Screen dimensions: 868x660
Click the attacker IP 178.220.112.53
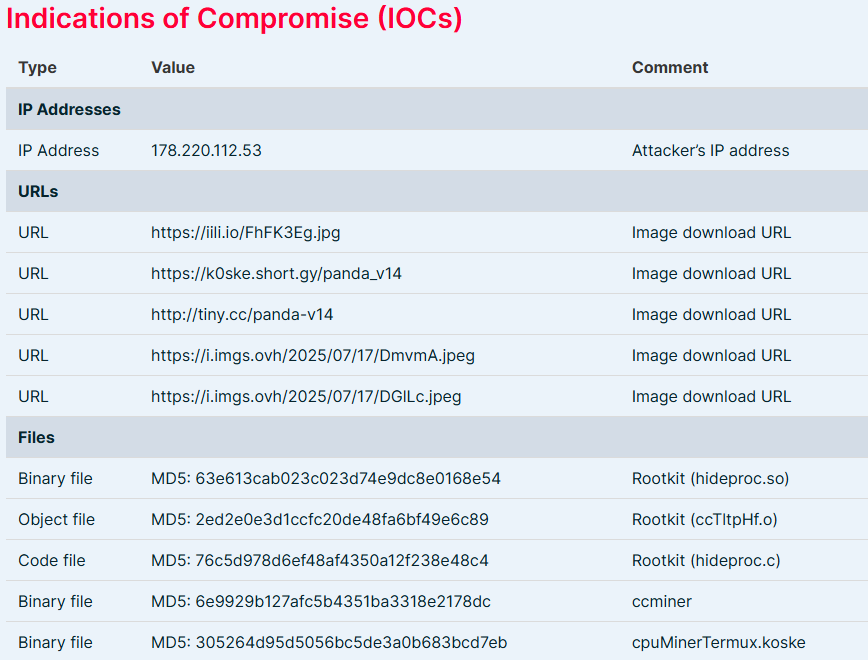click(206, 150)
